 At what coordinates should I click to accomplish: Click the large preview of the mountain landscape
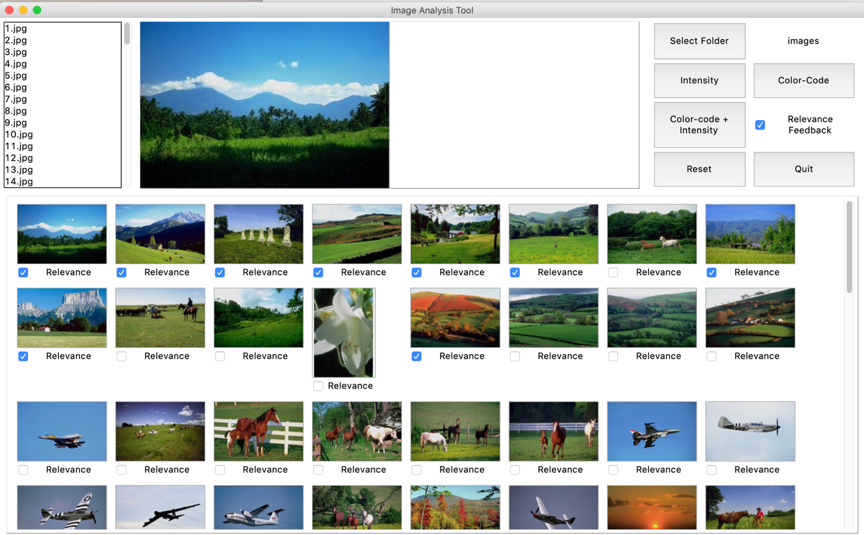pyautogui.click(x=264, y=105)
